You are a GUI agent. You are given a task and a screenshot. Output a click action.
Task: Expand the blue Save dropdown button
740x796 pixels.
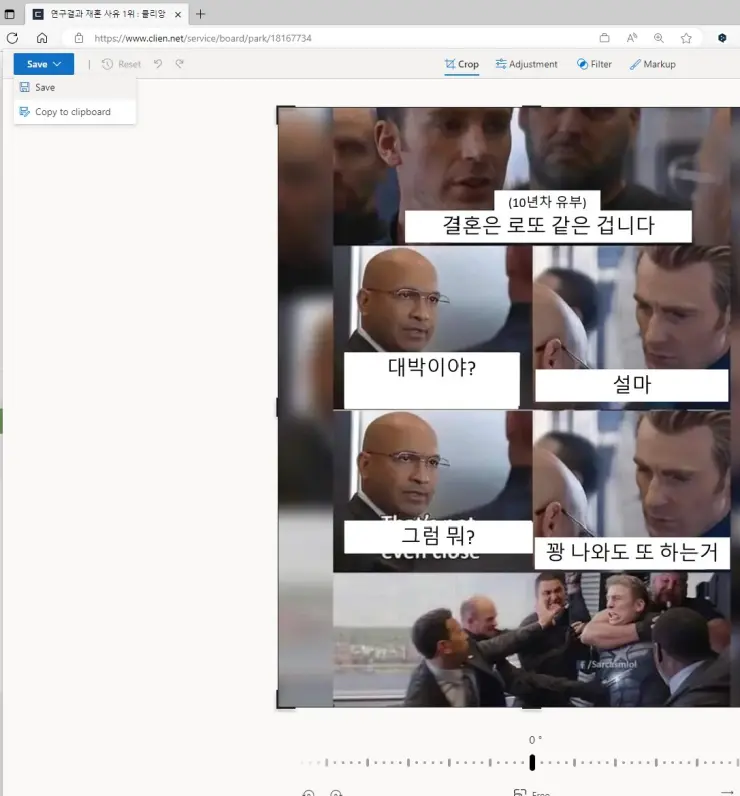pyautogui.click(x=44, y=64)
